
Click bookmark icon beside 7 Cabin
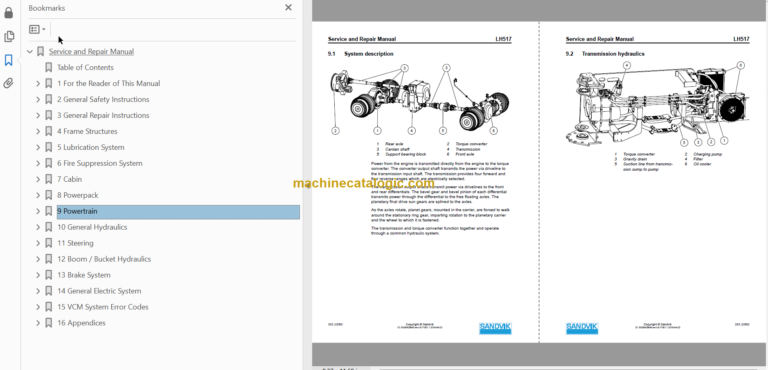48,179
